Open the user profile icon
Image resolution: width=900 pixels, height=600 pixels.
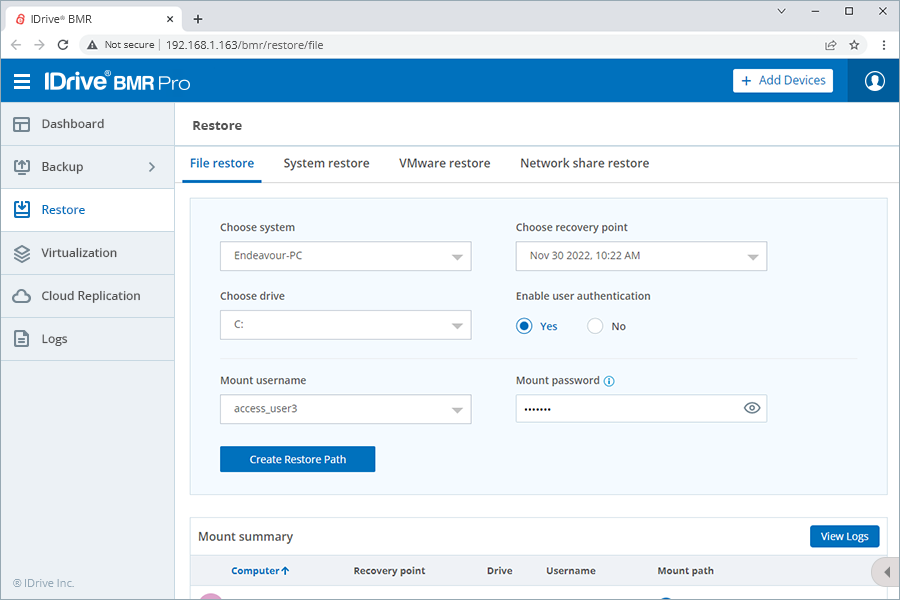873,80
